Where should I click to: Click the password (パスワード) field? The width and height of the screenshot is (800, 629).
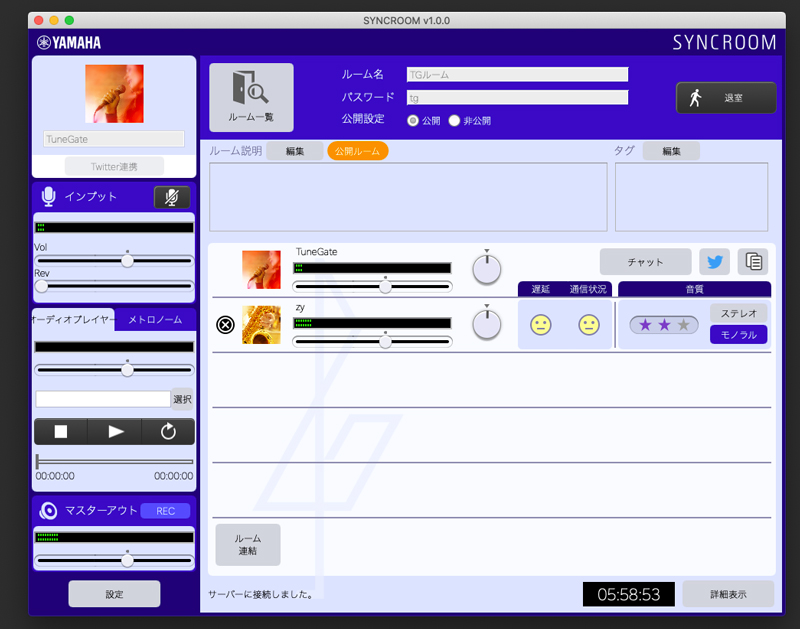(x=517, y=97)
